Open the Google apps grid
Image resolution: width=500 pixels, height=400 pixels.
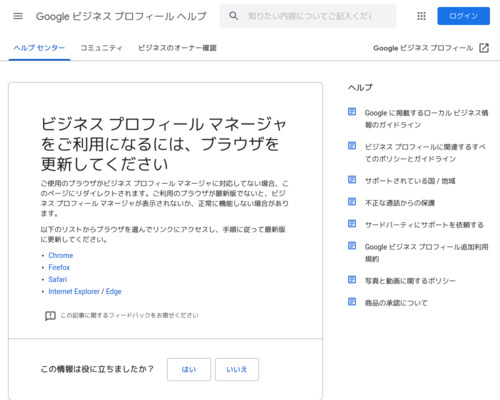click(421, 16)
